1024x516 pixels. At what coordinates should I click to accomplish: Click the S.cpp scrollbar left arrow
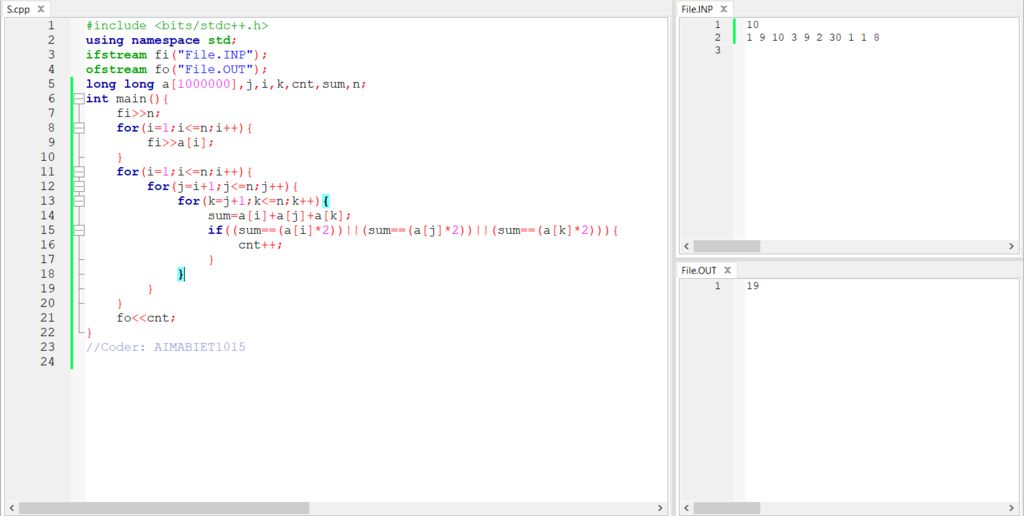pos(11,508)
